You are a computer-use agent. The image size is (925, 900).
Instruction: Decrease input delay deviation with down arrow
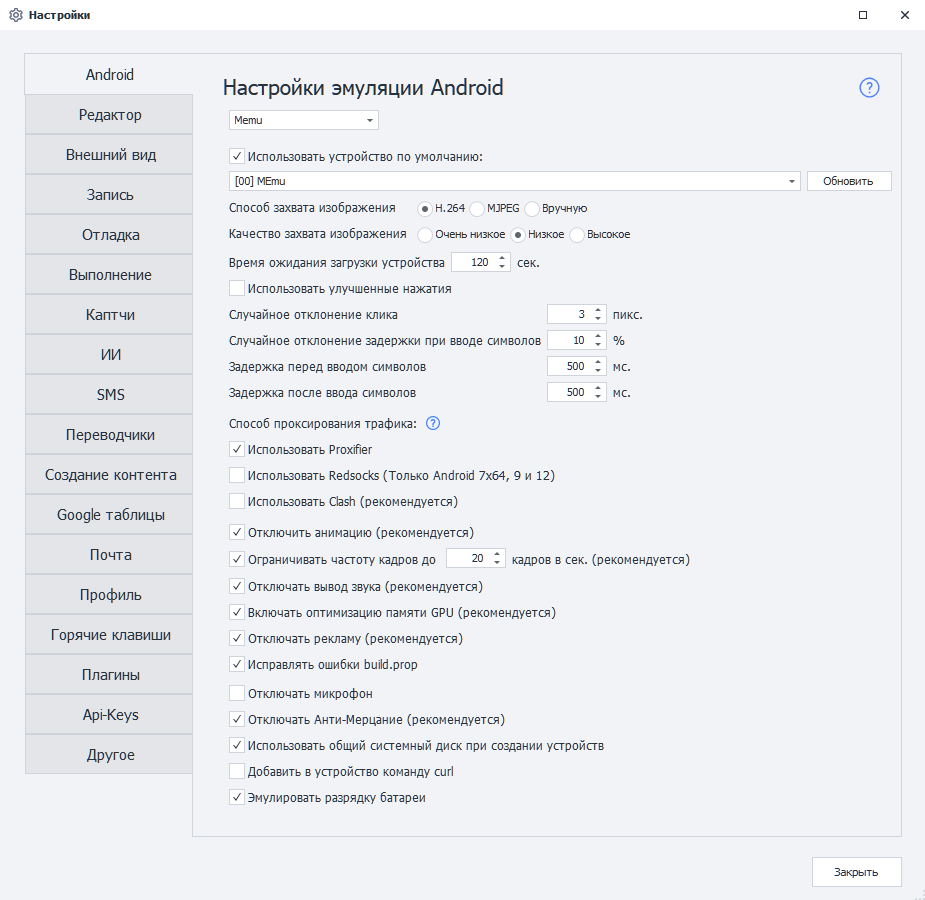[x=598, y=345]
